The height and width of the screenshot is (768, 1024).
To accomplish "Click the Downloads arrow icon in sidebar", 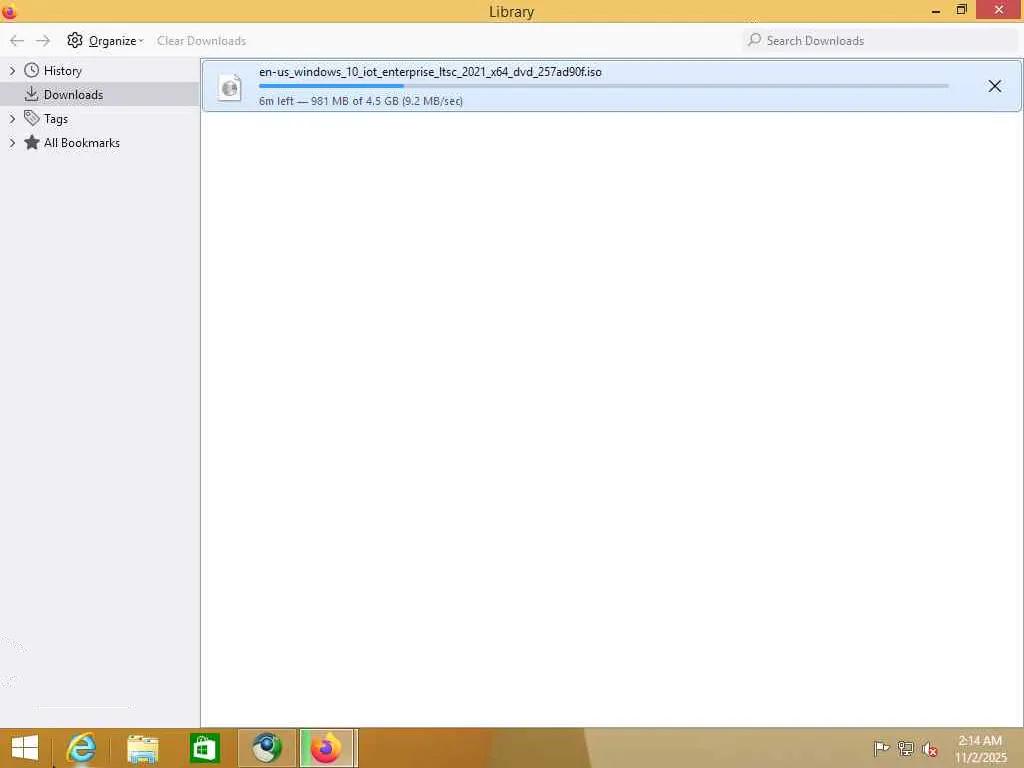I will (x=31, y=94).
